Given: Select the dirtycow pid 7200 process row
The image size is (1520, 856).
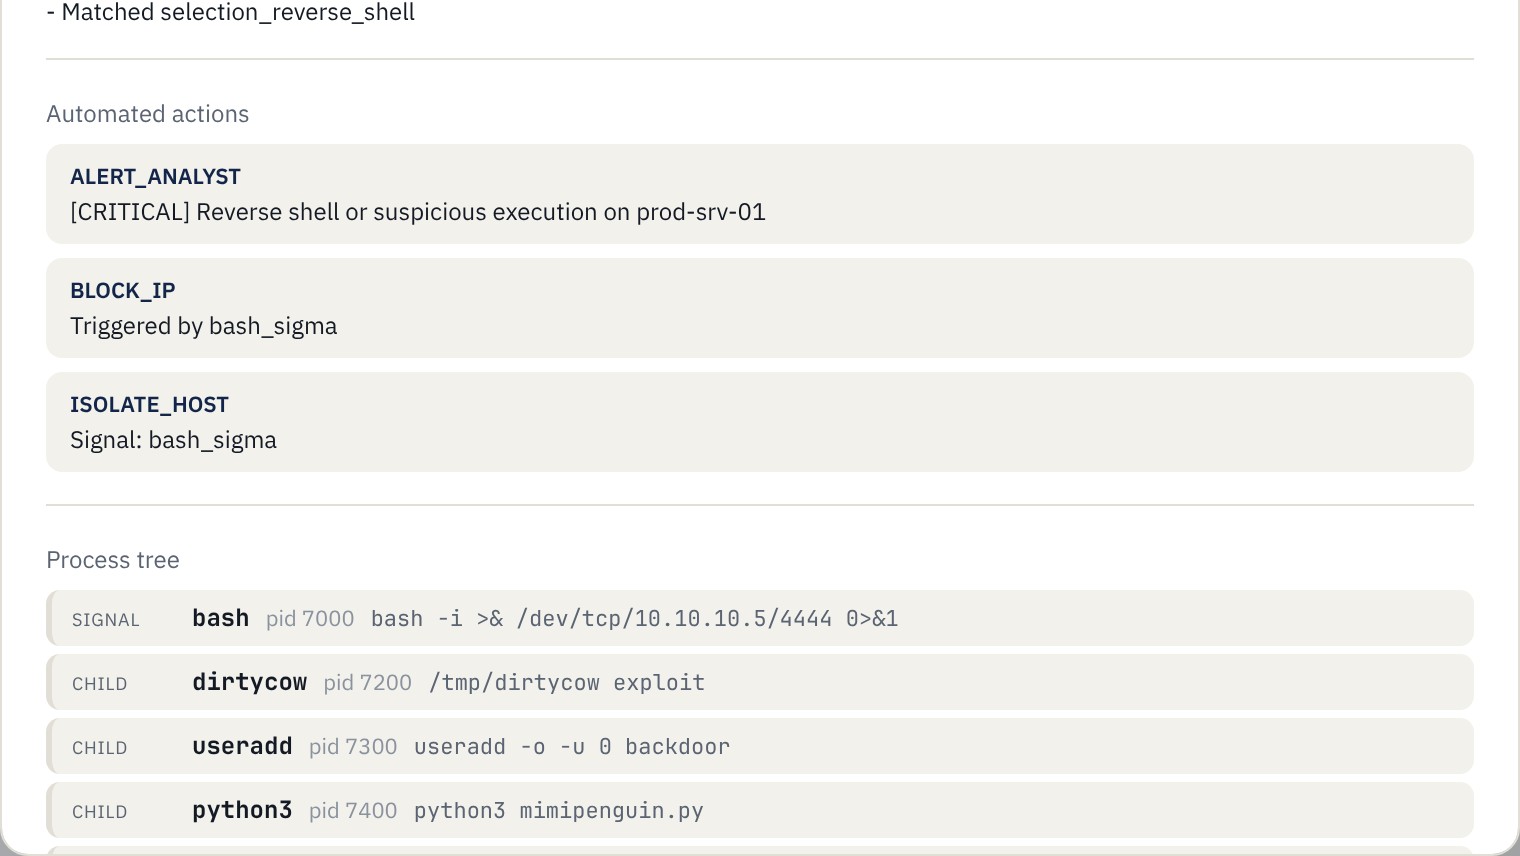Looking at the screenshot, I should 760,682.
